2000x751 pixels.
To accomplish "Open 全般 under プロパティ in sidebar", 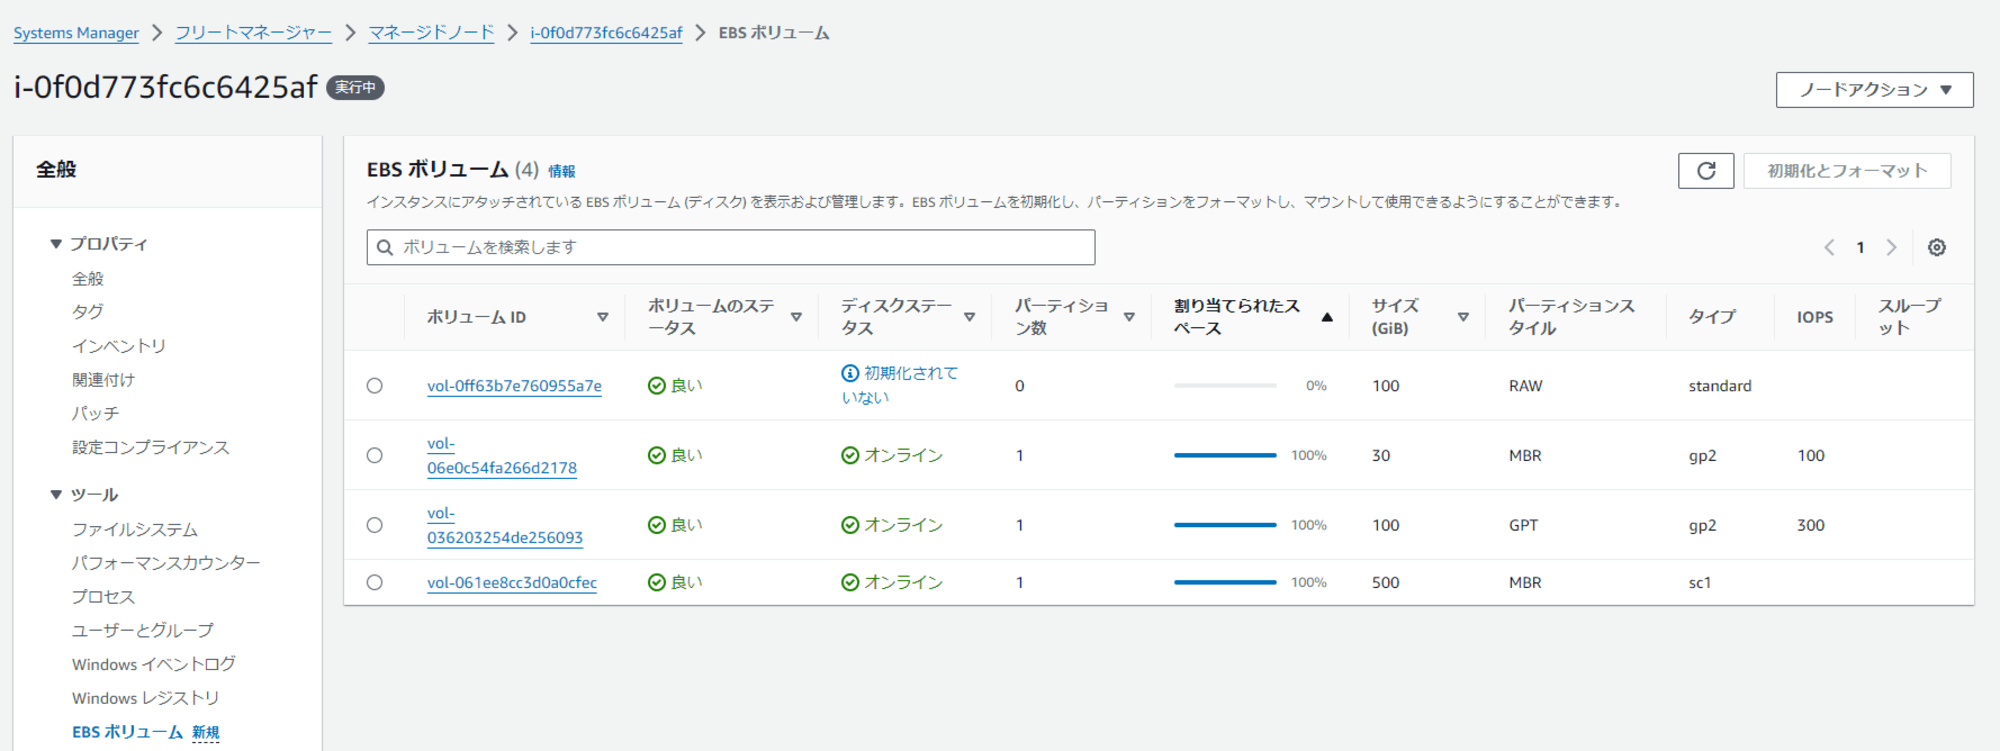I will [x=88, y=279].
